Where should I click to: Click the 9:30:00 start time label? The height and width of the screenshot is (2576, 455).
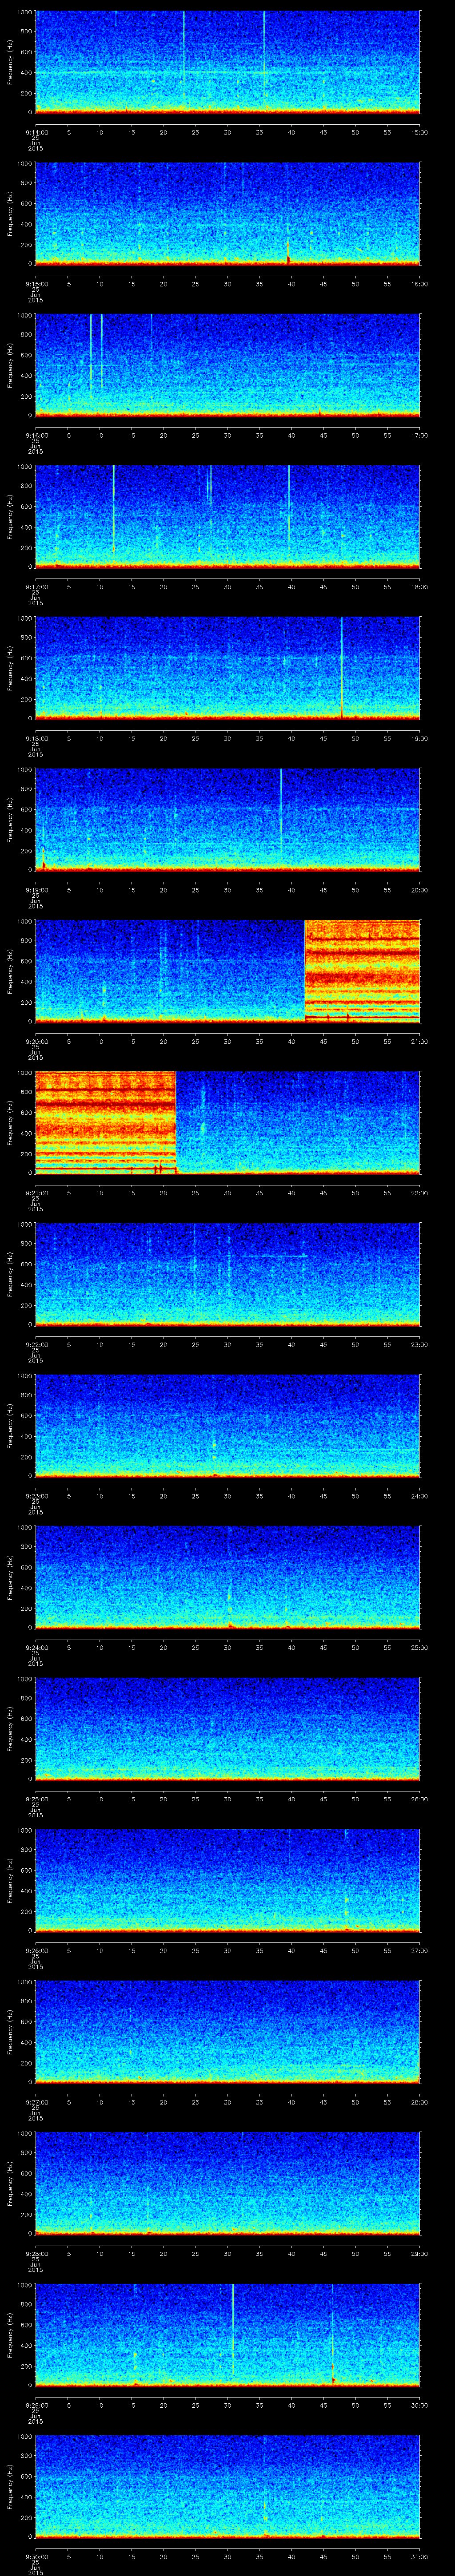tap(36, 2556)
